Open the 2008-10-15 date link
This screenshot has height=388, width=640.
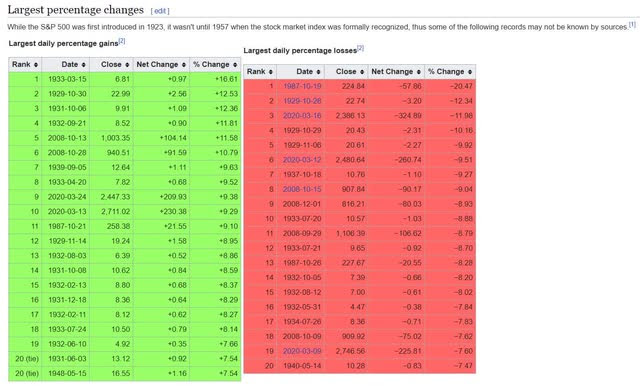tap(302, 189)
